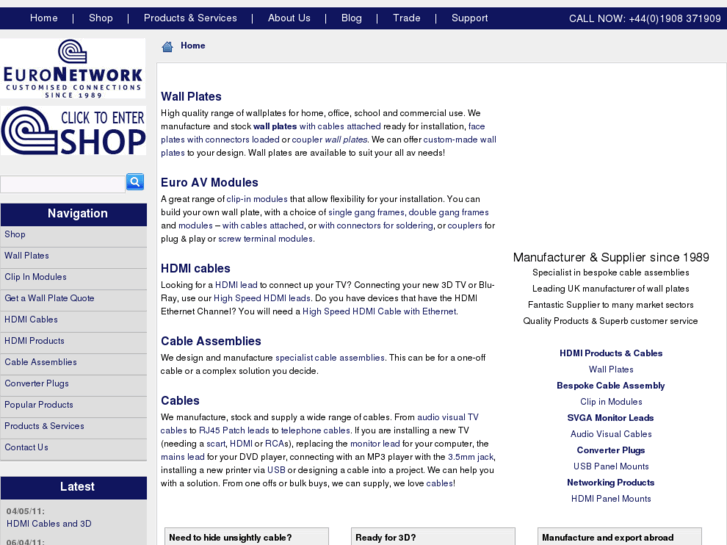The image size is (727, 545).
Task: Open Bespoke Cable Assembly link
Action: (611, 386)
